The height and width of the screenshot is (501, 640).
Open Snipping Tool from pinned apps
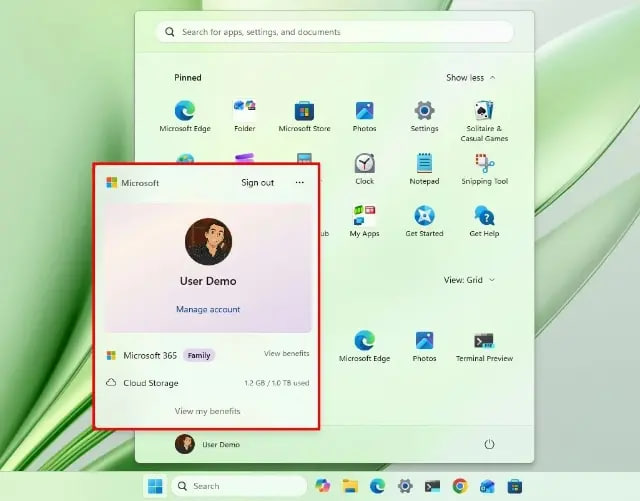[x=484, y=169]
